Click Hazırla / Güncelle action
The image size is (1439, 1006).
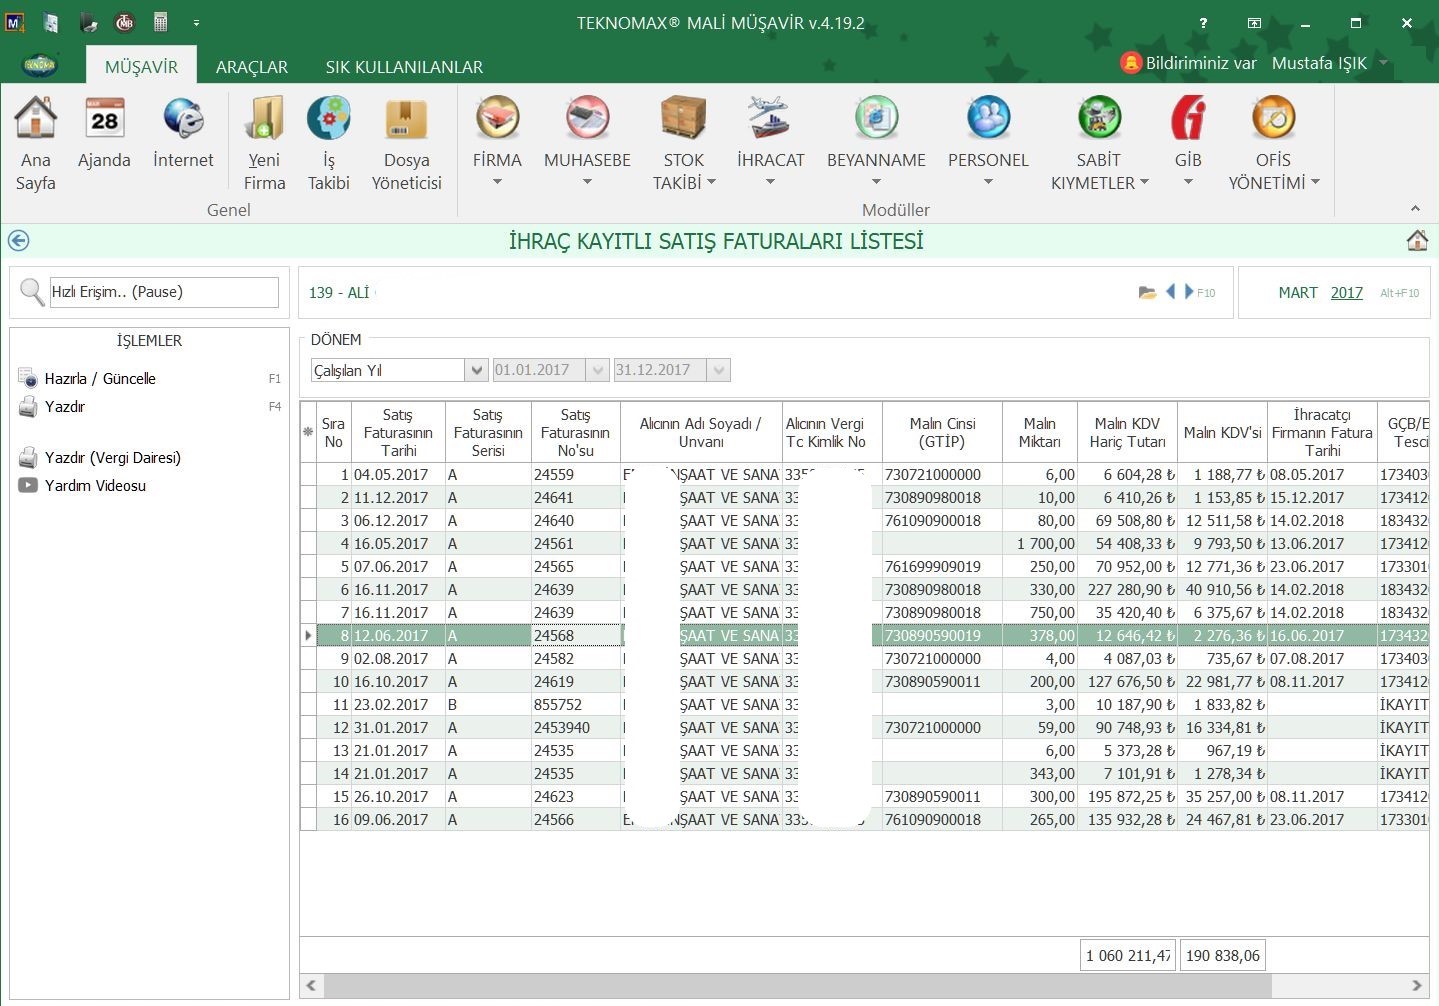click(100, 379)
